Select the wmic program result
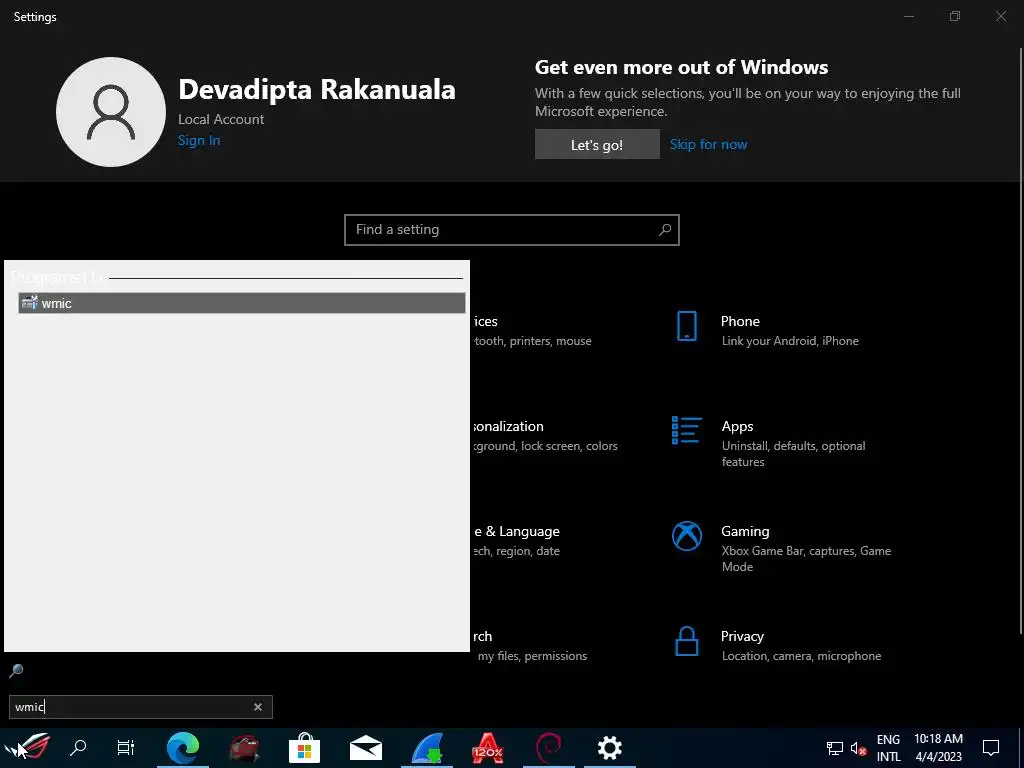1024x768 pixels. (242, 303)
